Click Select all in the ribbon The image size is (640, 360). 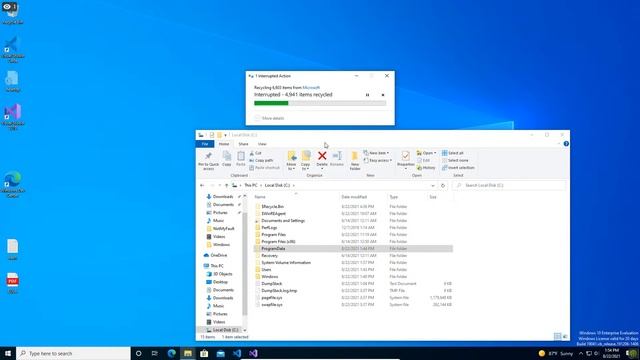pyautogui.click(x=453, y=153)
